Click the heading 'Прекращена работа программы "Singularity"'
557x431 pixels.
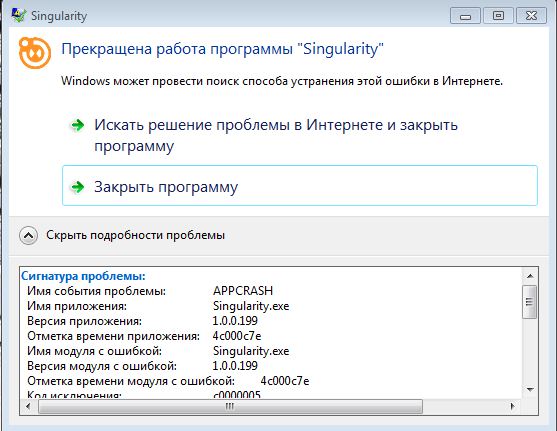click(x=222, y=49)
